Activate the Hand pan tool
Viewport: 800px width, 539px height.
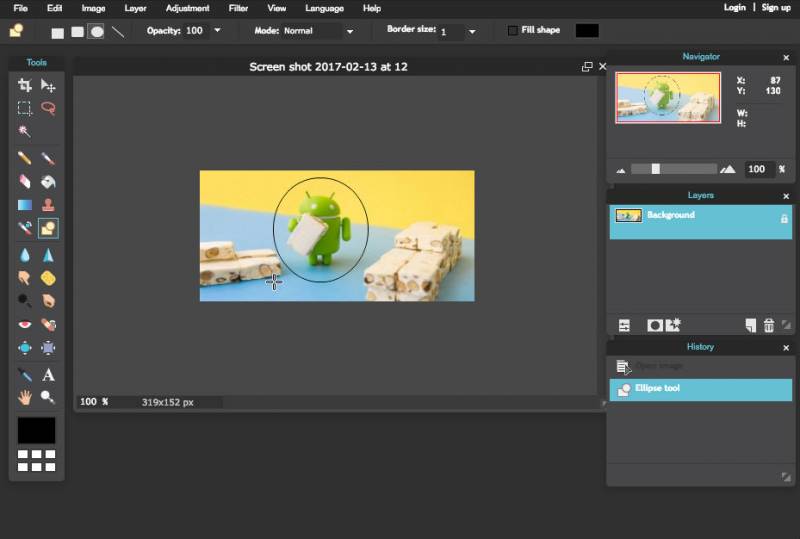(24, 397)
